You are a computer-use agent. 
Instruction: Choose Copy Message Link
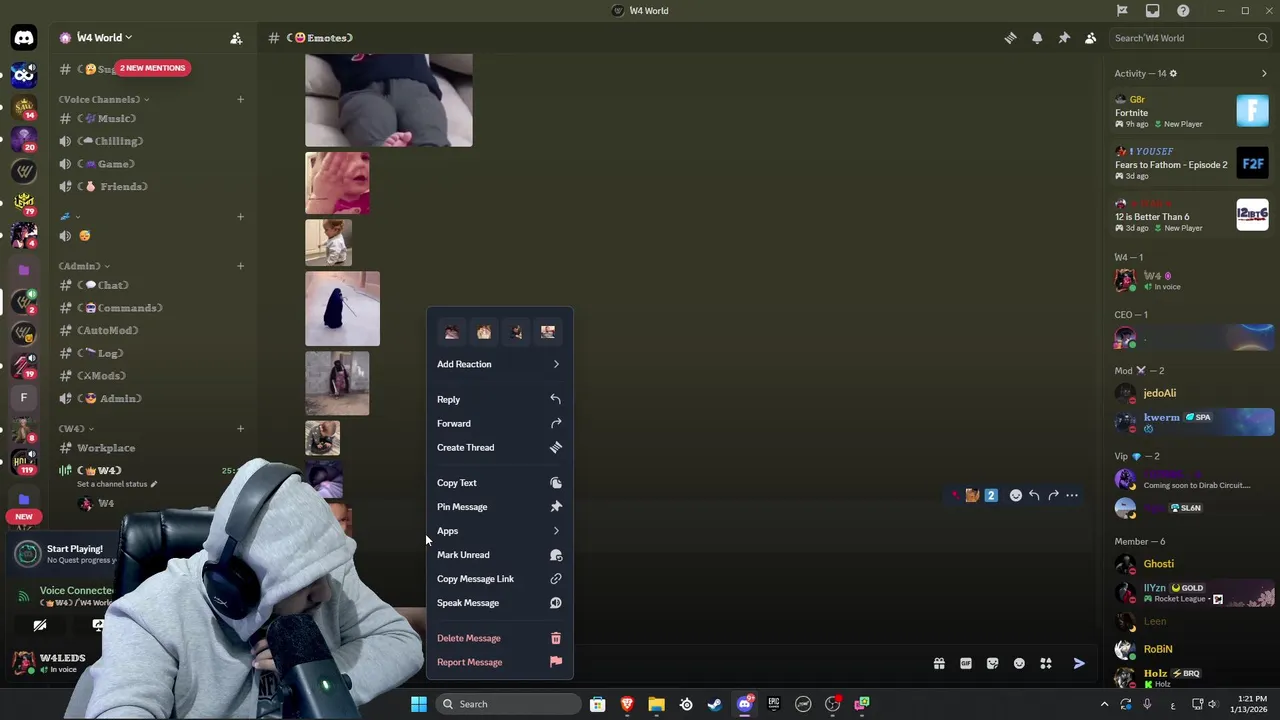(499, 579)
